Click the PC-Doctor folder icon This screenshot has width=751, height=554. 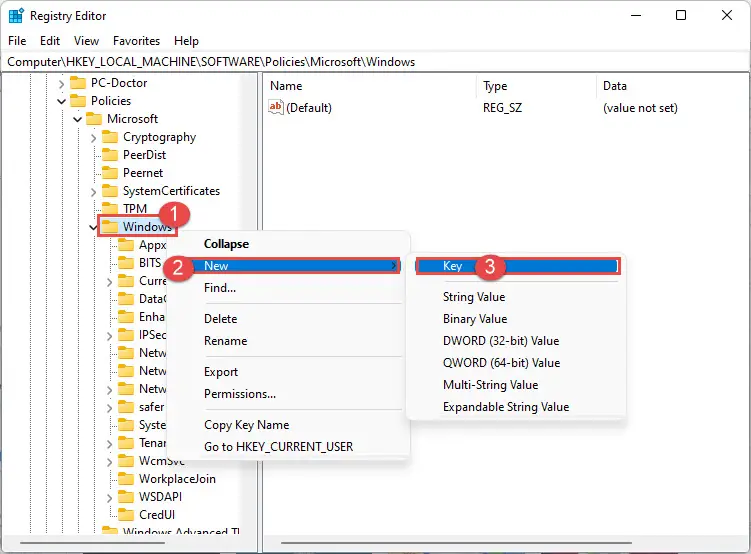pos(78,83)
